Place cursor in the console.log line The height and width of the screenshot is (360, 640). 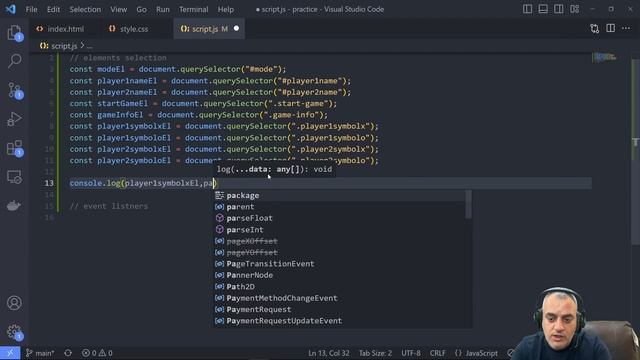[330, 183]
